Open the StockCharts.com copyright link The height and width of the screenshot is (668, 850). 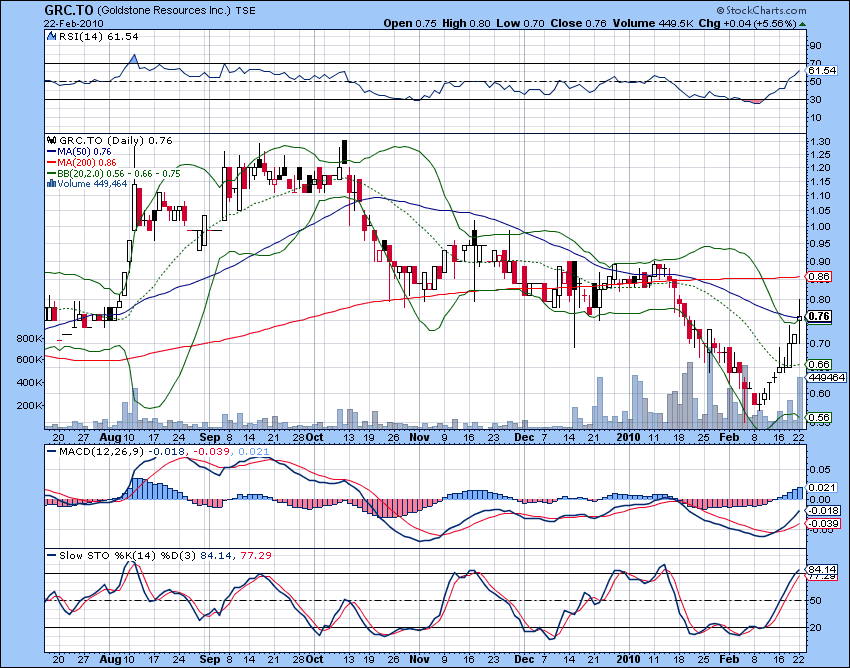coord(761,10)
